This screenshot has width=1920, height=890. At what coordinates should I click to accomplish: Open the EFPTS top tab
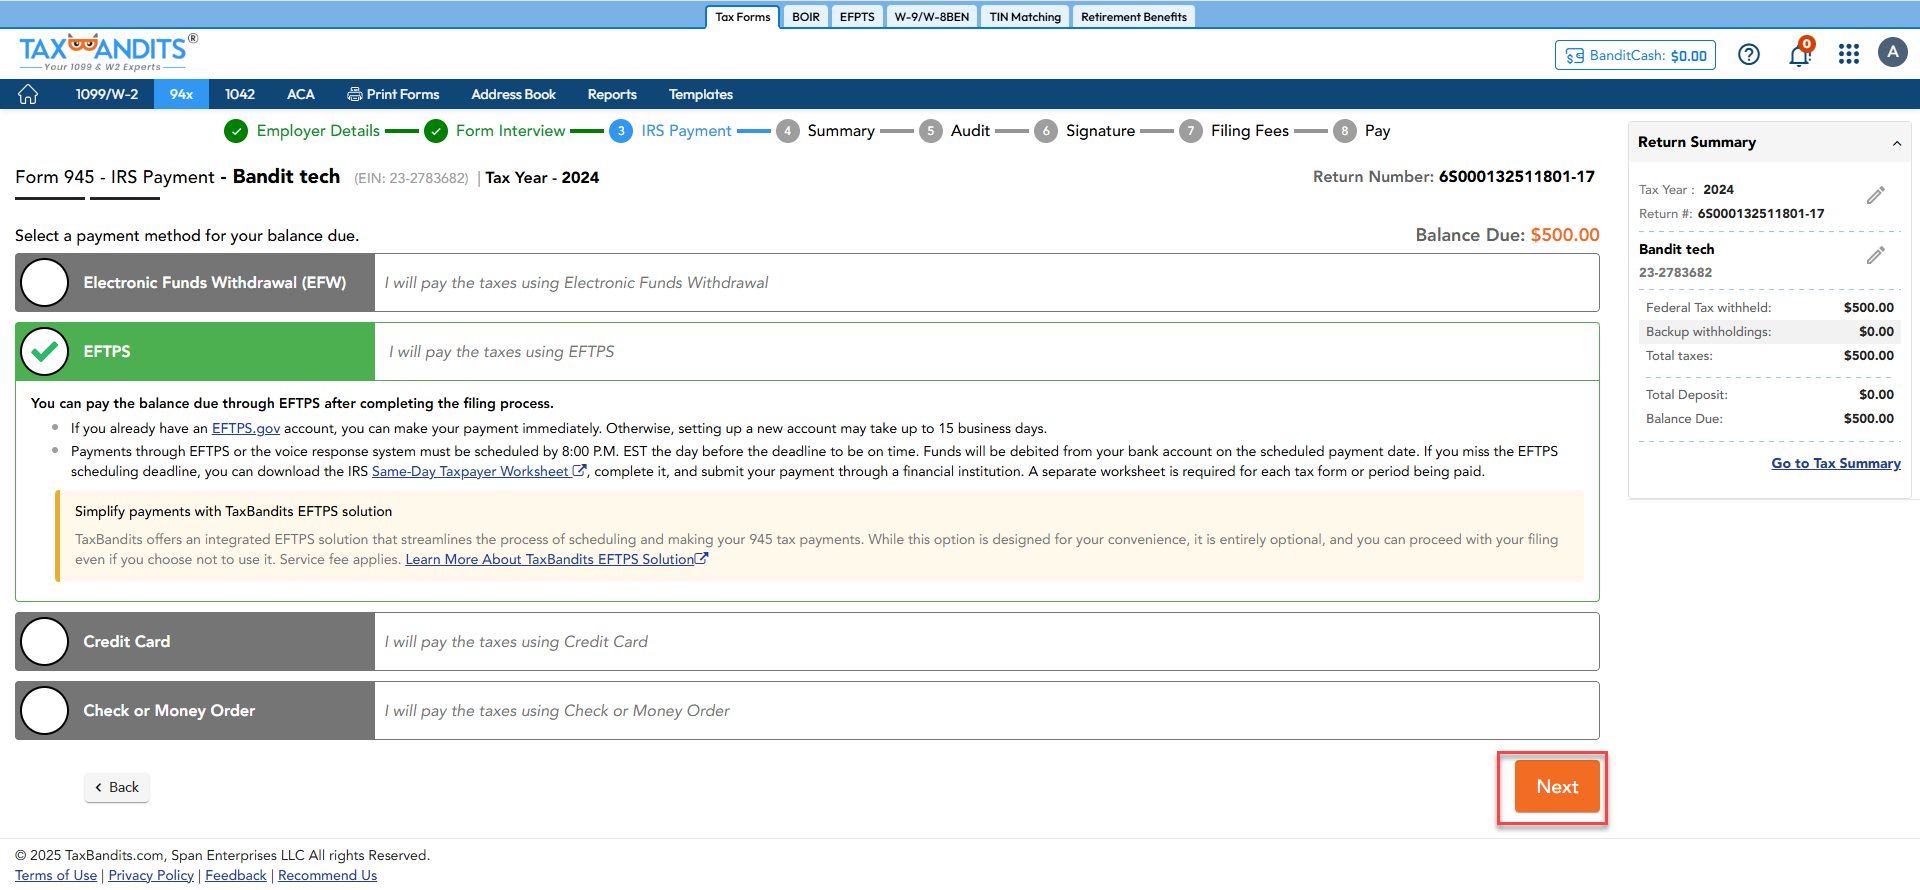(857, 17)
